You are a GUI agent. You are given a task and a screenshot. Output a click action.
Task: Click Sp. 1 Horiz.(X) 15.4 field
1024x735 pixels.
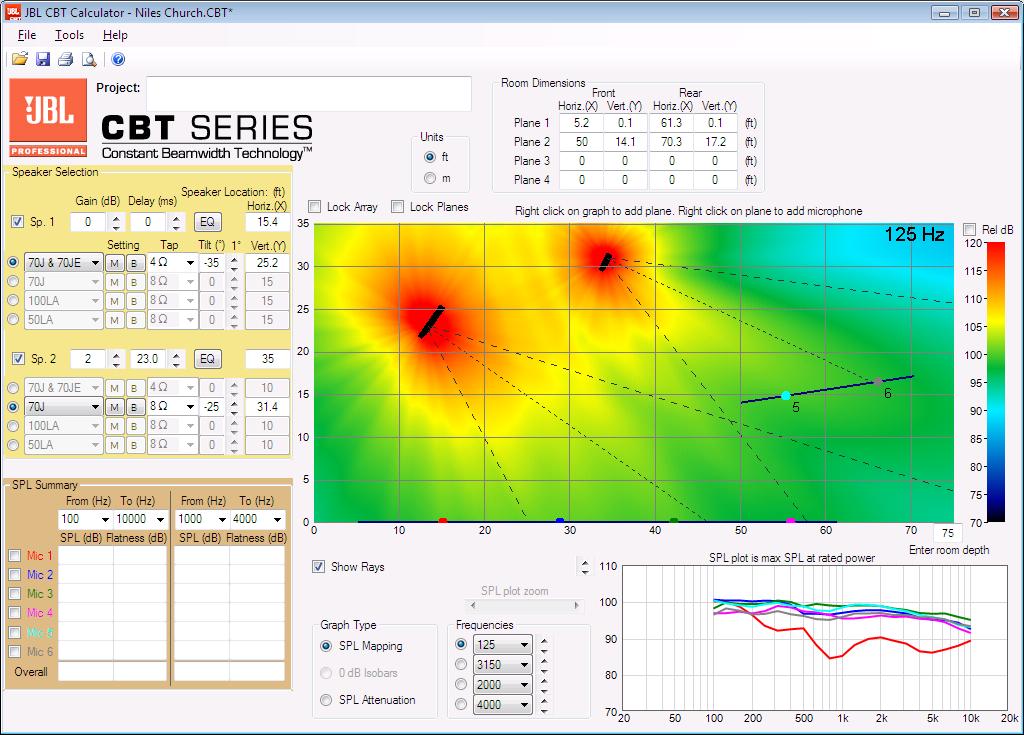[x=267, y=222]
